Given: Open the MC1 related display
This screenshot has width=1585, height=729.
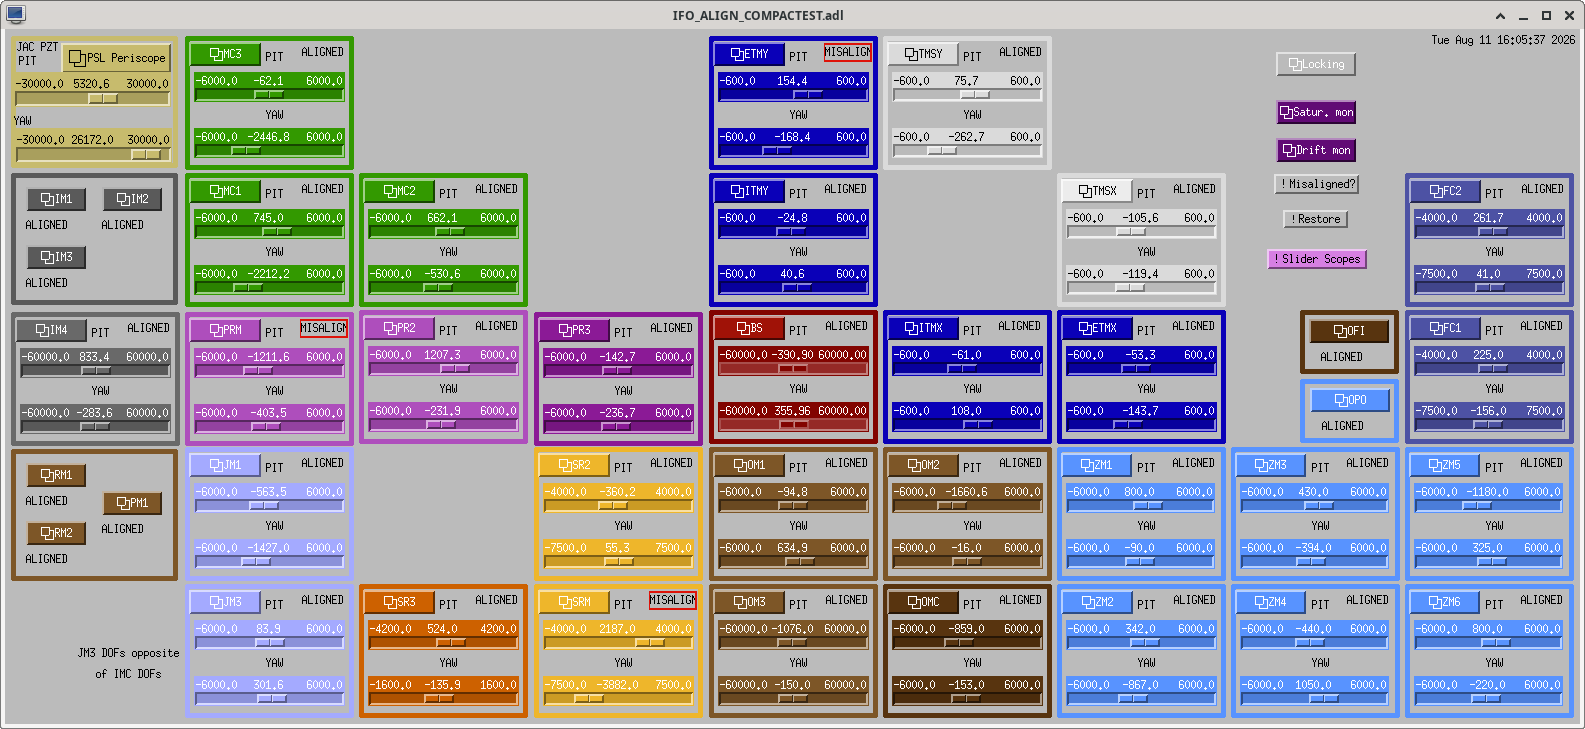Looking at the screenshot, I should [x=225, y=191].
